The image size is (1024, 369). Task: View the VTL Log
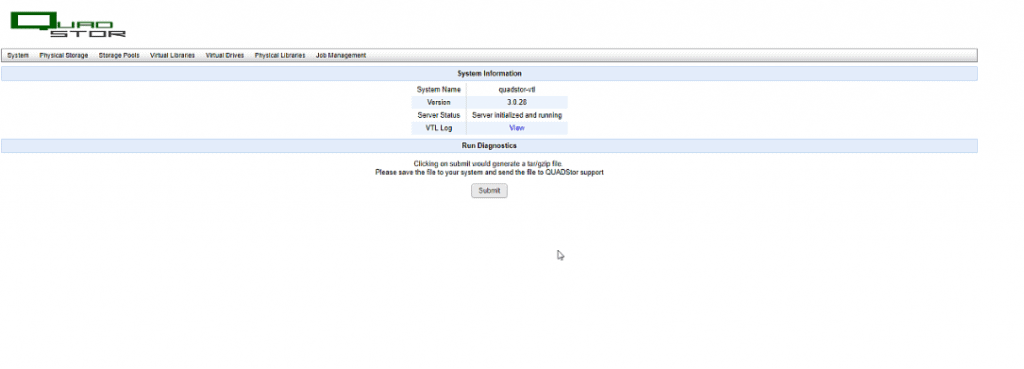pos(517,128)
